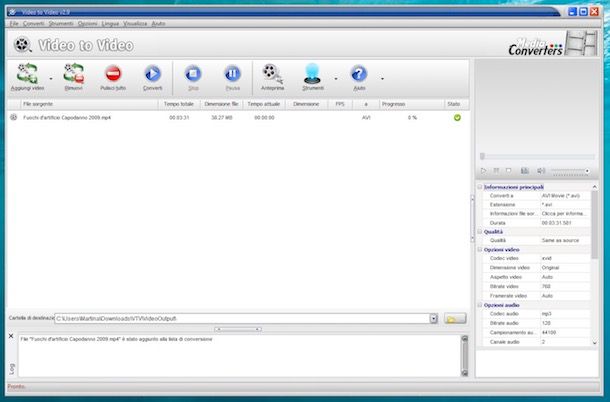Click the Codec audio value mp3
610x402 pixels.
[546, 314]
